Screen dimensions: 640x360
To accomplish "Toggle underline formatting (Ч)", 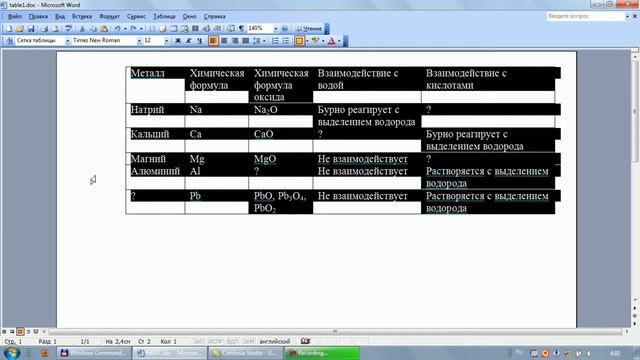I will 199,41.
